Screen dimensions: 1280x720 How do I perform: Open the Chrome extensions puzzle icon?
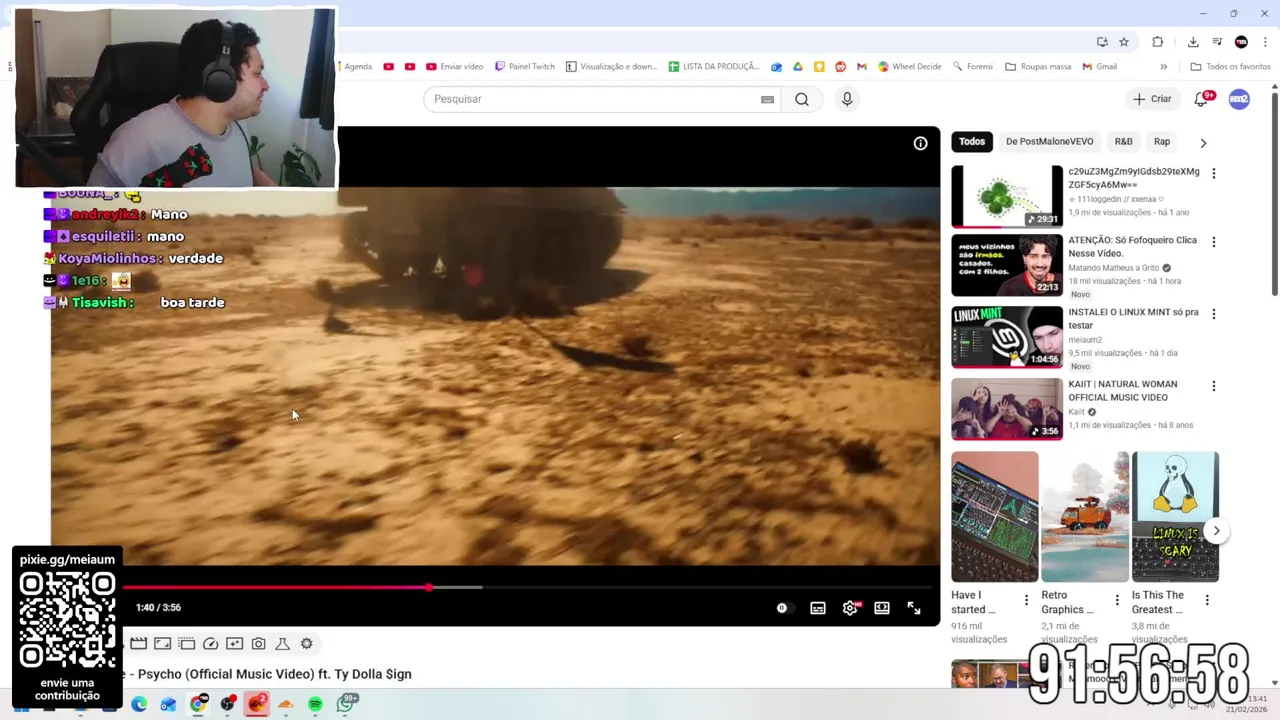[x=1158, y=42]
